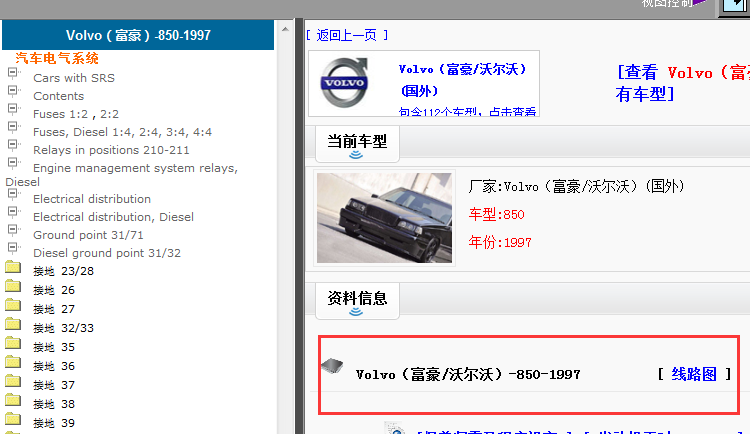Image resolution: width=750 pixels, height=434 pixels.
Task: Toggle expander next to Fuses 1:2 , 2:2
Action: tap(12, 109)
